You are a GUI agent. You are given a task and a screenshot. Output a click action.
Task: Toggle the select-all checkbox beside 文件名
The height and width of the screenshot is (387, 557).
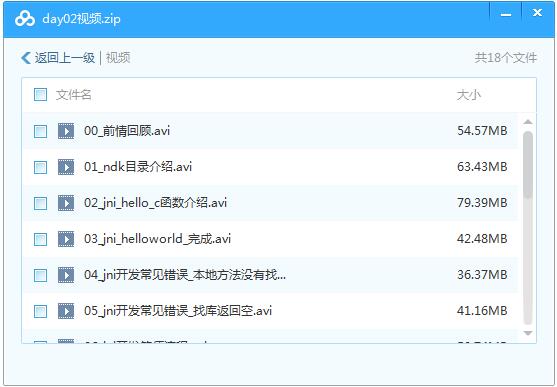click(40, 95)
